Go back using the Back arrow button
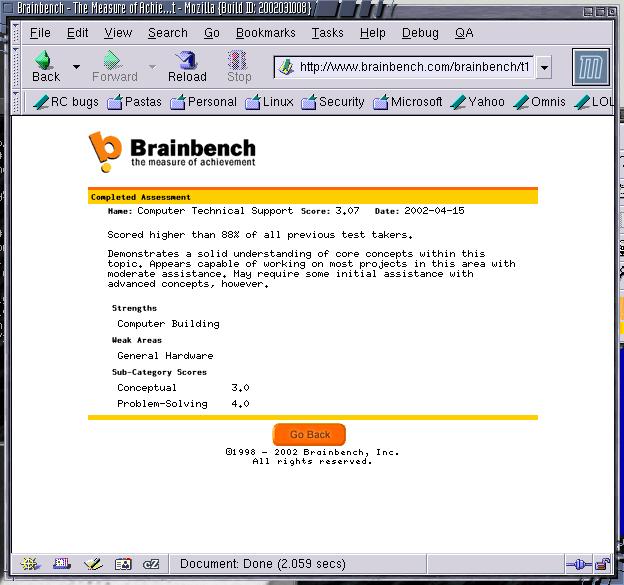624x585 pixels. (46, 66)
